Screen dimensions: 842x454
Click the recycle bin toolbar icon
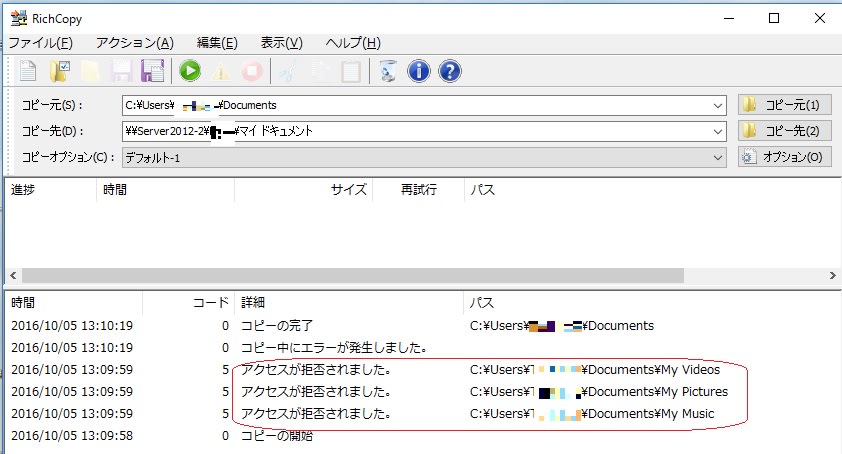tap(388, 71)
